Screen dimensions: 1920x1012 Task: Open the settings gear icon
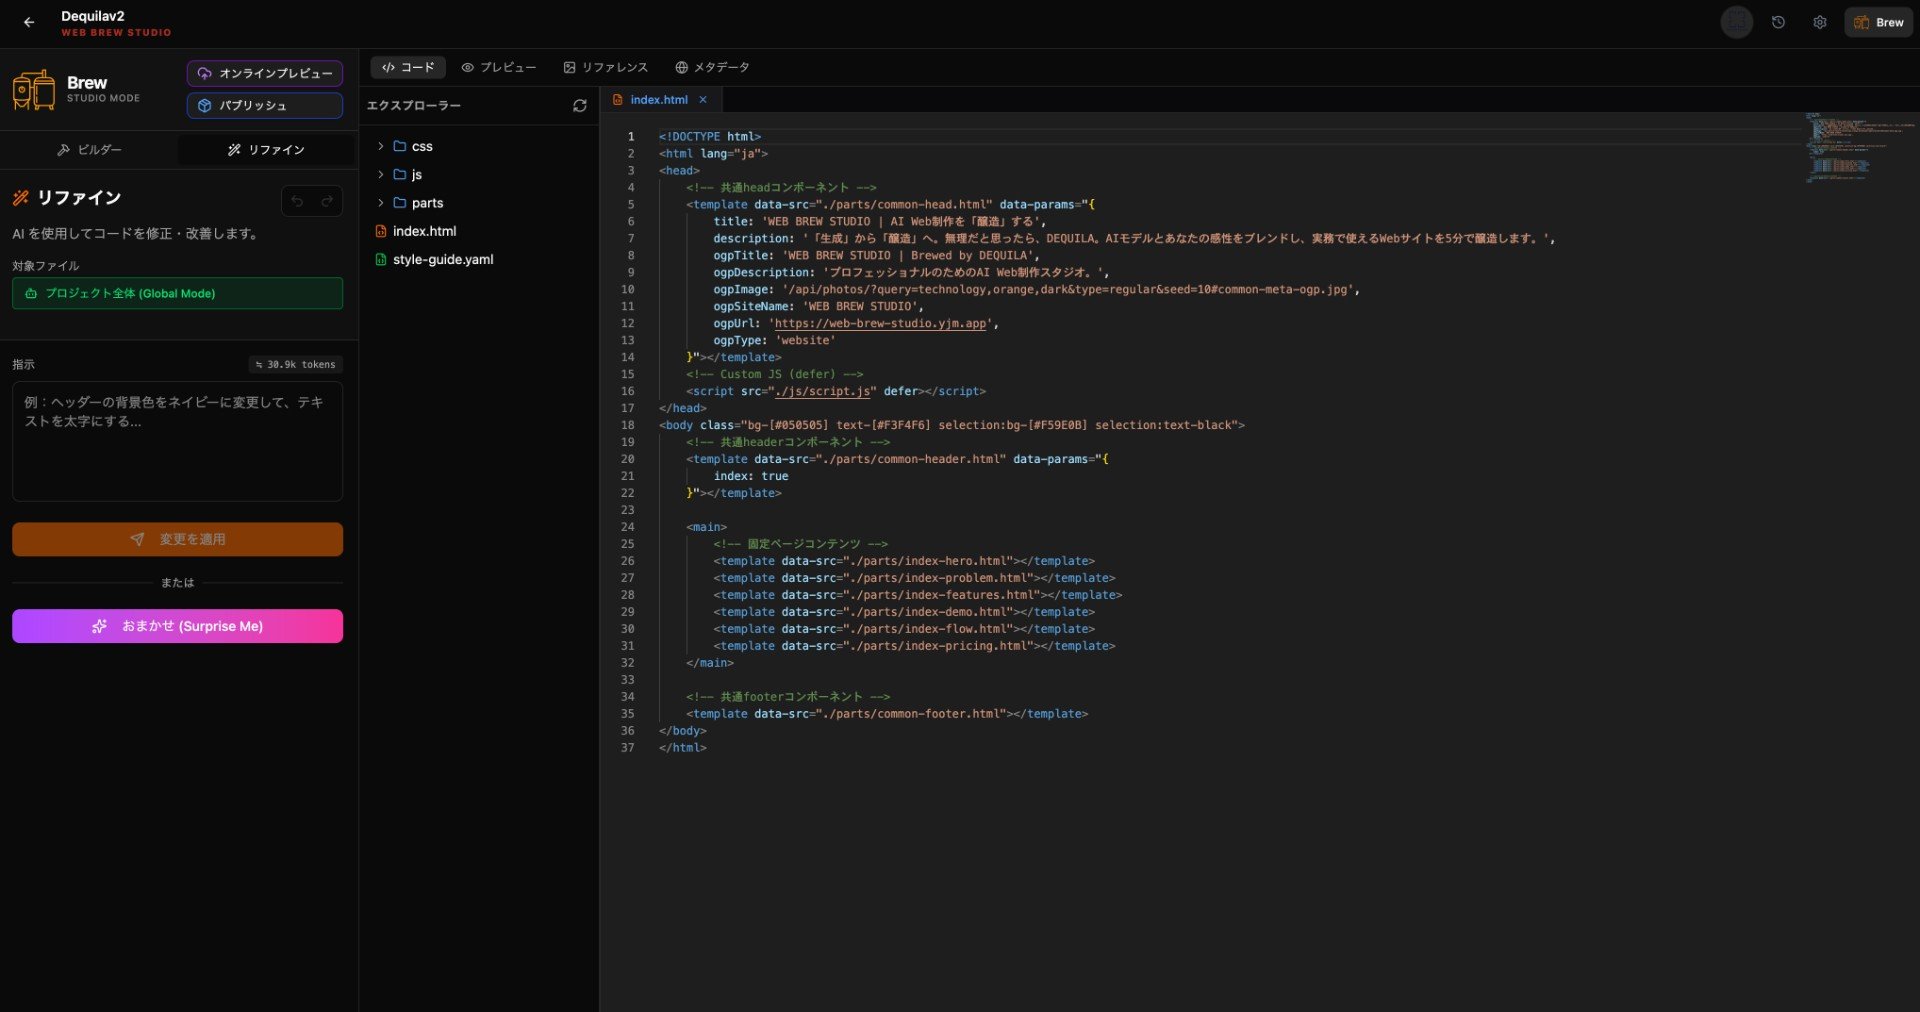[x=1820, y=21]
